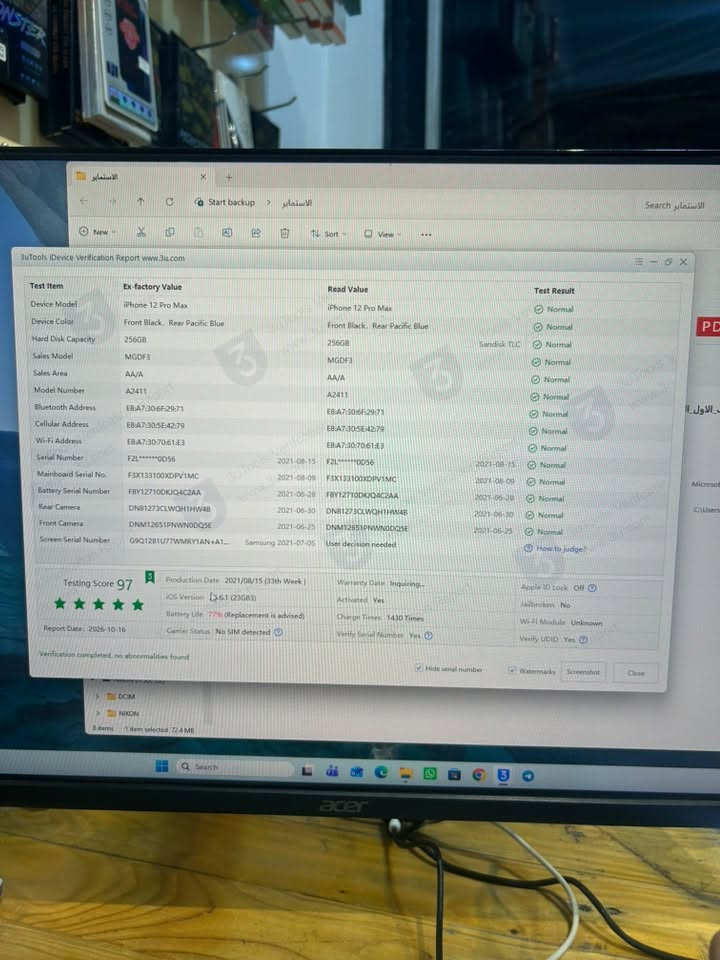Open Task View from the taskbar
This screenshot has height=960, width=720.
point(307,770)
